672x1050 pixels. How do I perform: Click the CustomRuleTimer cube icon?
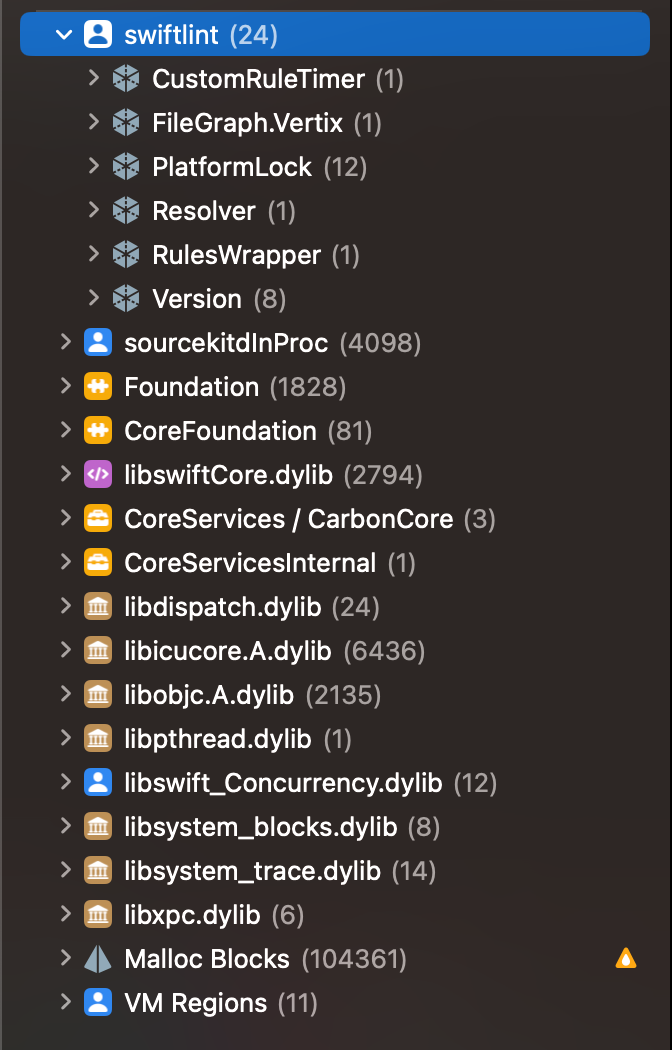click(126, 79)
